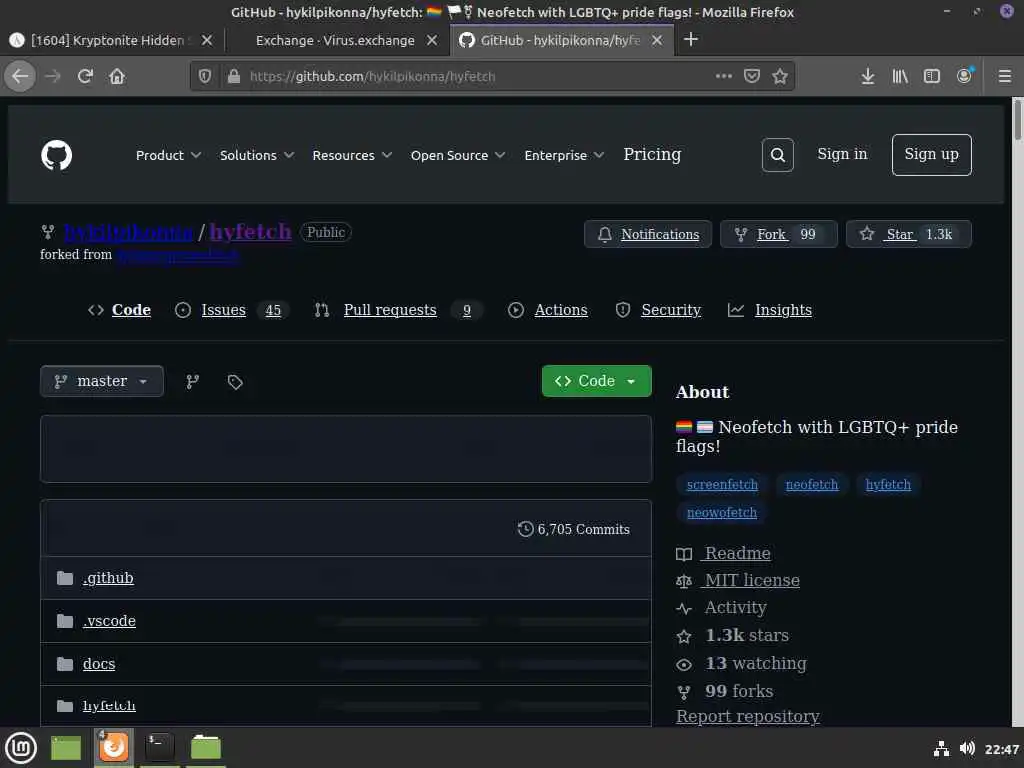This screenshot has height=768, width=1024.
Task: Switch to the Issues tab
Action: (232, 310)
